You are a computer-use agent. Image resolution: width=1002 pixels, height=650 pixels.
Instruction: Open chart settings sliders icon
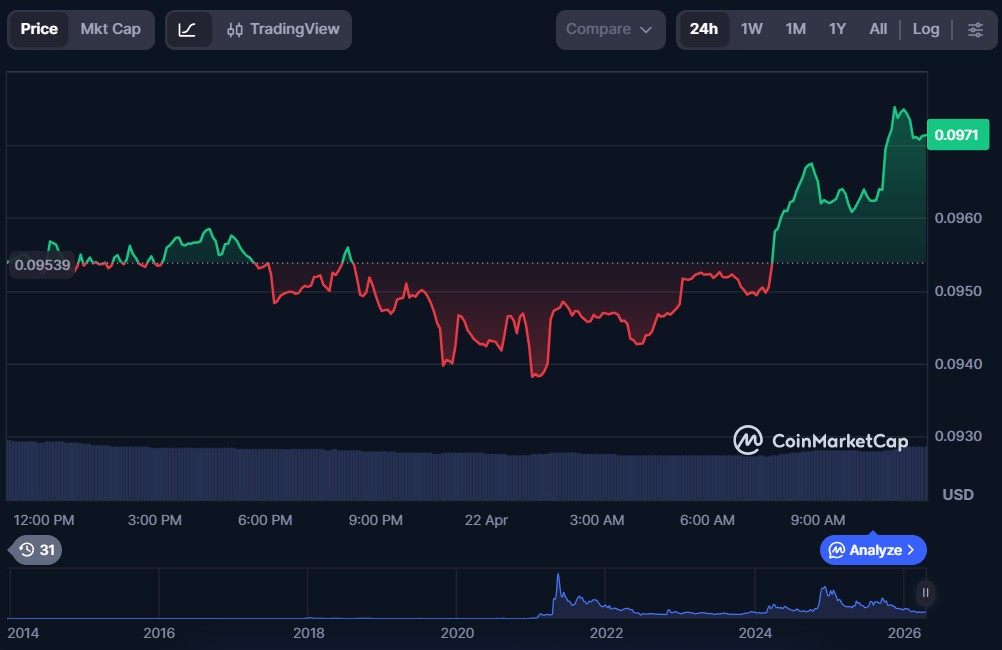pyautogui.click(x=975, y=29)
